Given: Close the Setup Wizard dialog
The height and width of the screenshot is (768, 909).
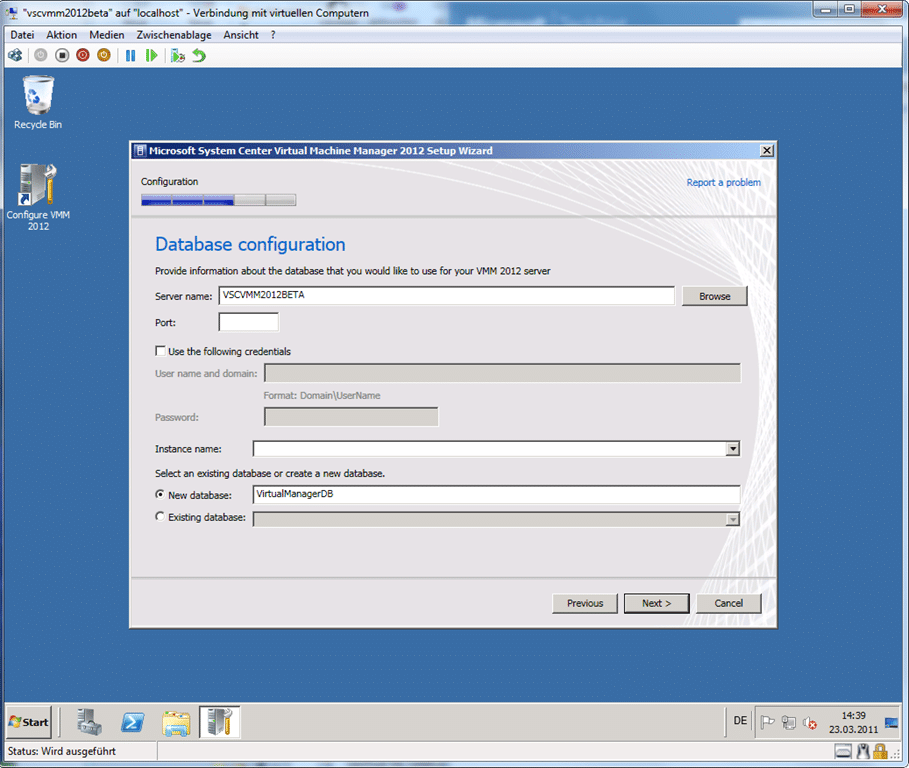Looking at the screenshot, I should click(x=766, y=151).
